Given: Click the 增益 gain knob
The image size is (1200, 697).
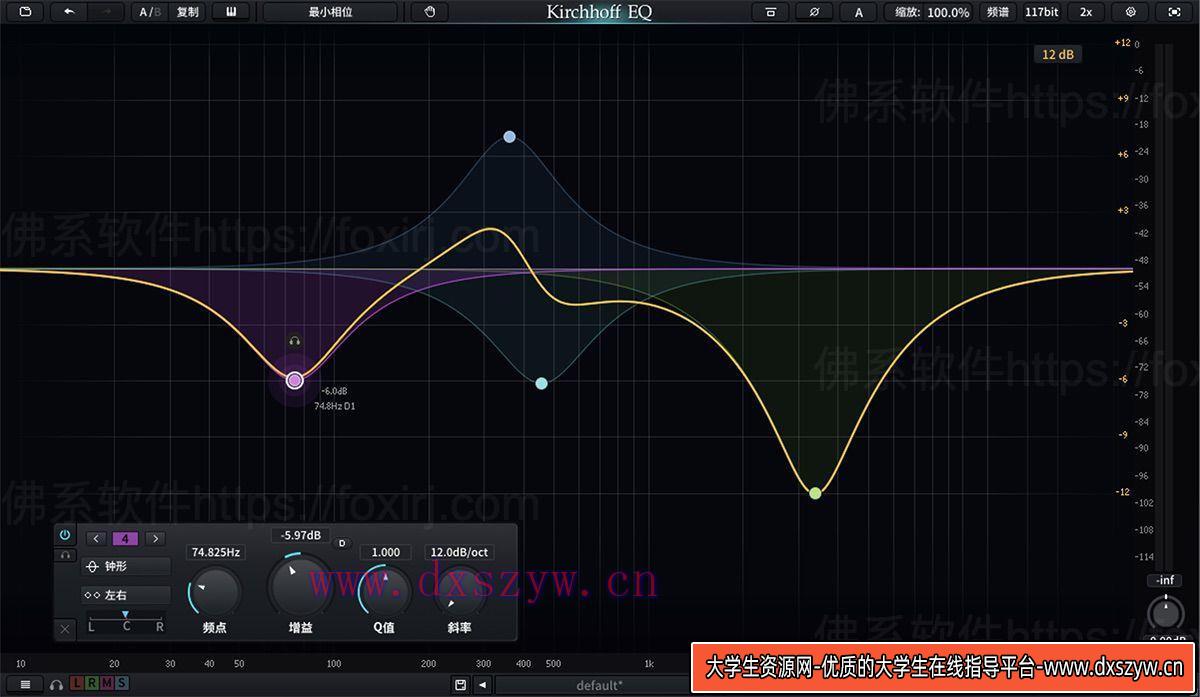Looking at the screenshot, I should tap(300, 585).
